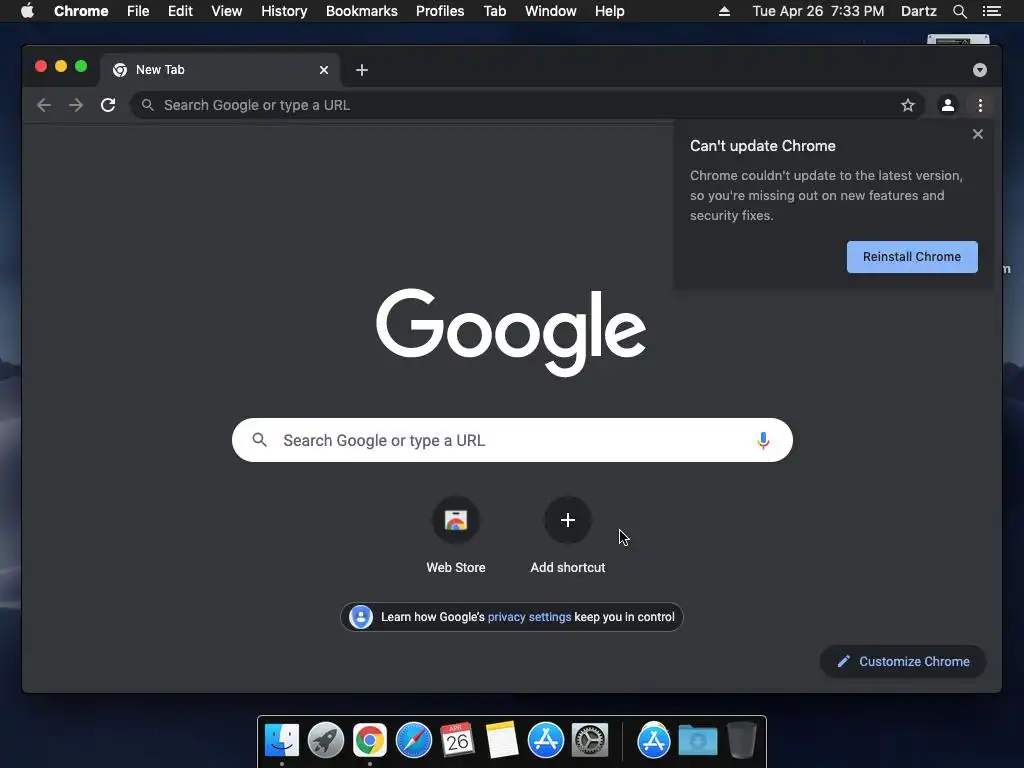The height and width of the screenshot is (768, 1024).
Task: Open Notes from the Dock
Action: (502, 741)
